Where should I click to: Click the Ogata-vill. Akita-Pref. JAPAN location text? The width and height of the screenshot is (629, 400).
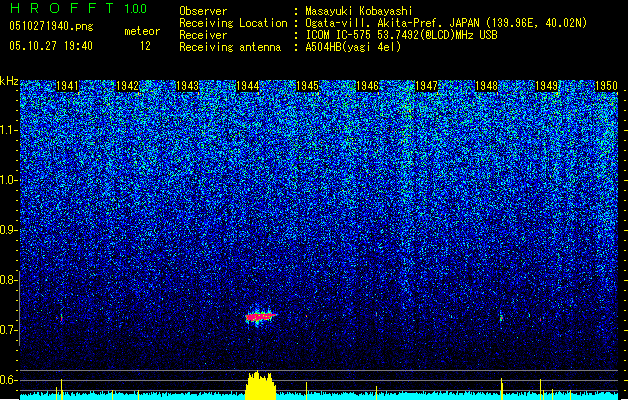pyautogui.click(x=446, y=23)
